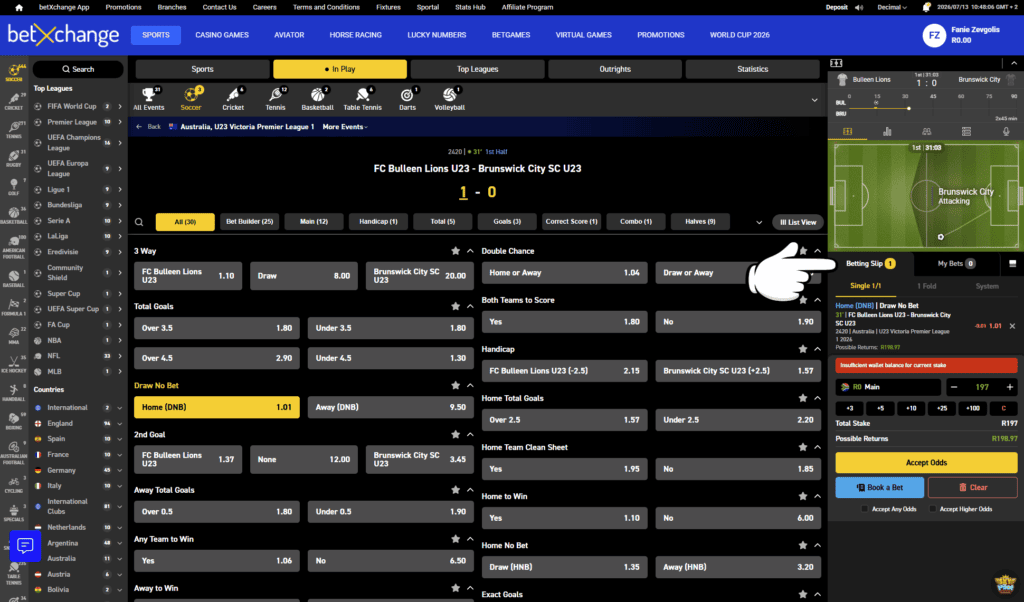1024x602 pixels.
Task: Select Both Teams to Score Yes
Action: [564, 321]
